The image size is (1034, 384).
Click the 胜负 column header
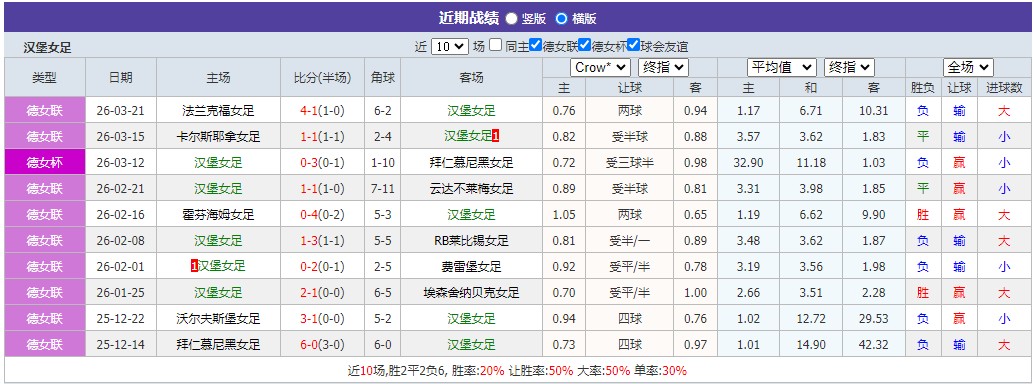point(923,88)
